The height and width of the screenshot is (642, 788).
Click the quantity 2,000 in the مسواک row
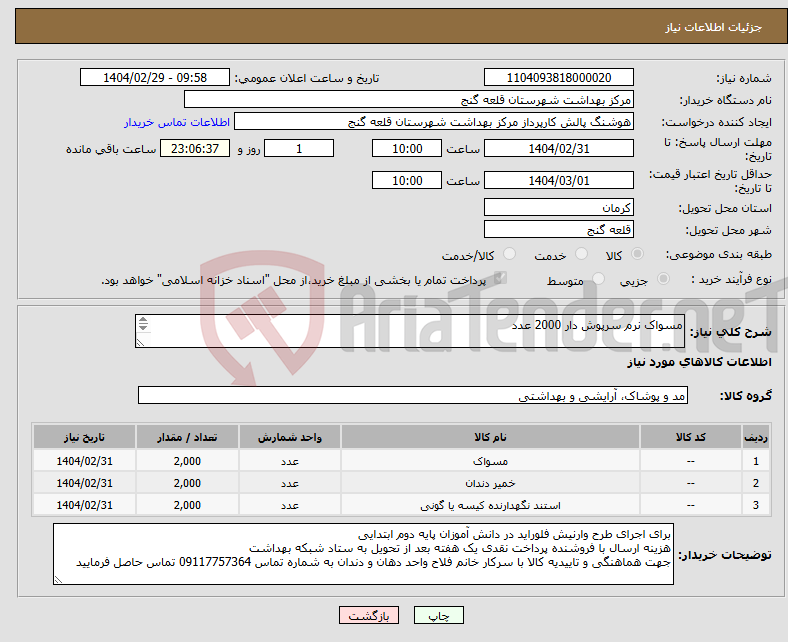187,461
